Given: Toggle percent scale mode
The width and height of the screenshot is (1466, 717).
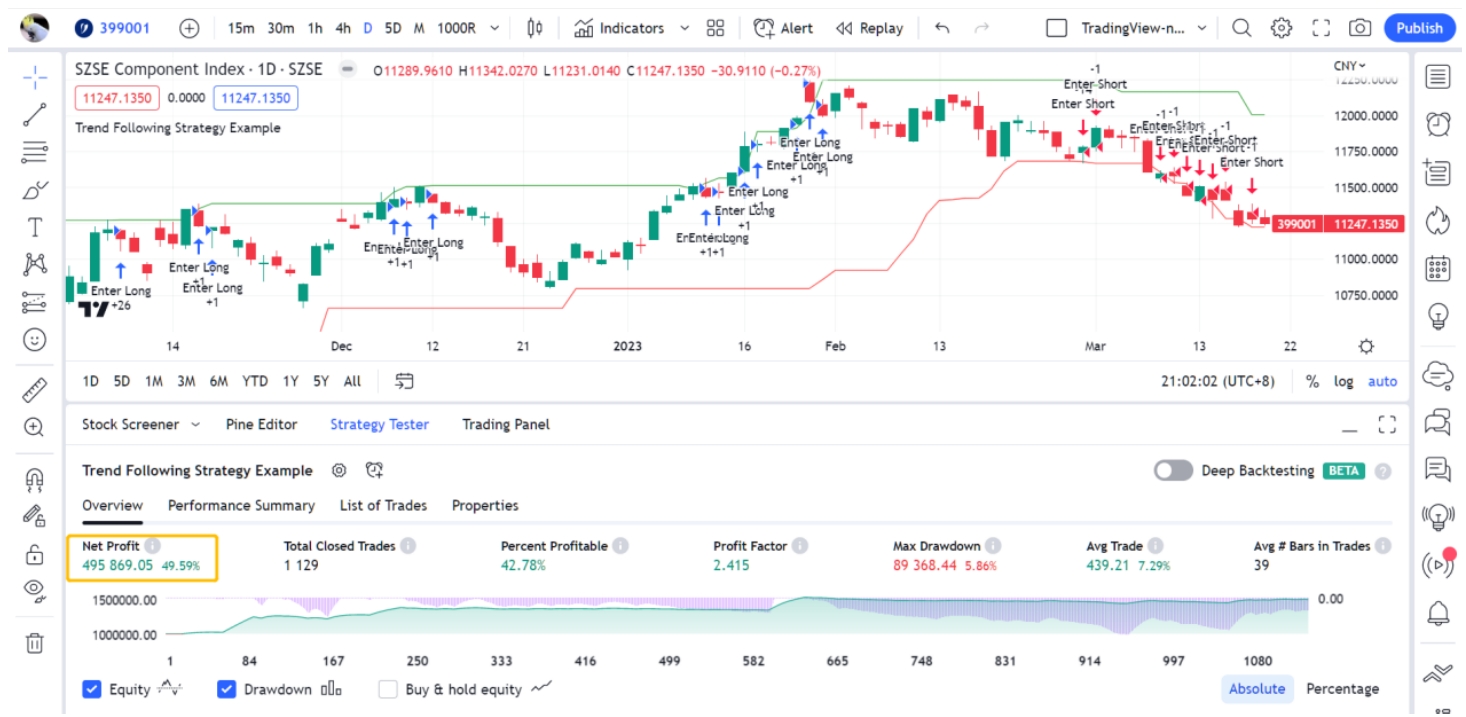Looking at the screenshot, I should [x=1312, y=381].
